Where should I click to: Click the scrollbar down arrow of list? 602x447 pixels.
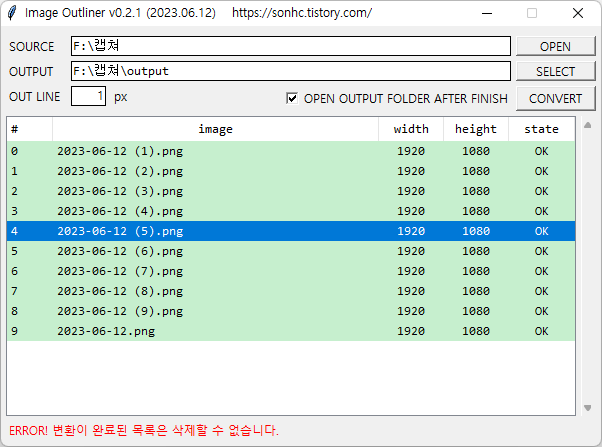[x=587, y=408]
